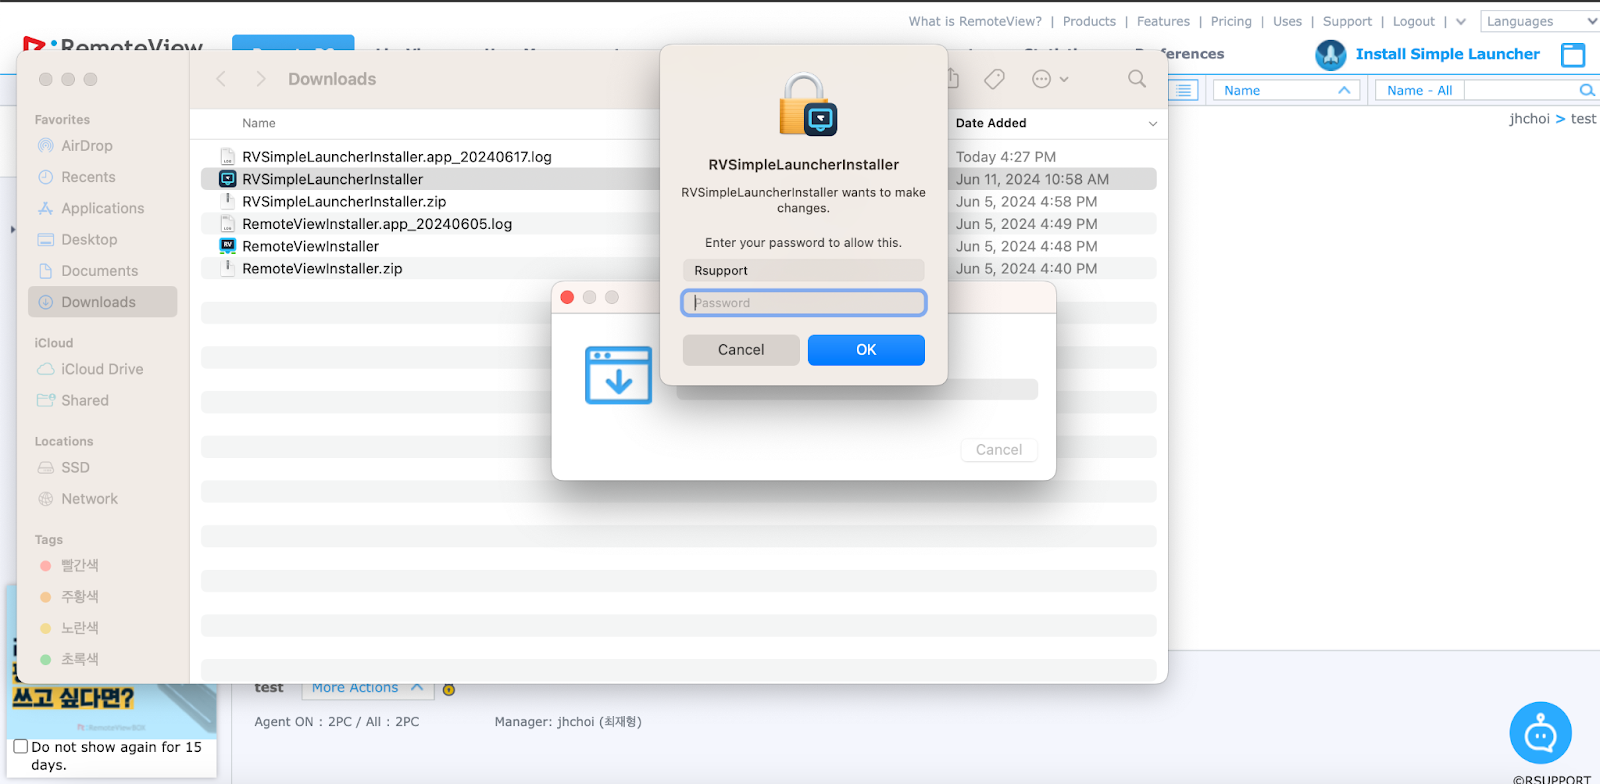1600x784 pixels.
Task: Switch to list view icon
Action: pyautogui.click(x=1184, y=90)
